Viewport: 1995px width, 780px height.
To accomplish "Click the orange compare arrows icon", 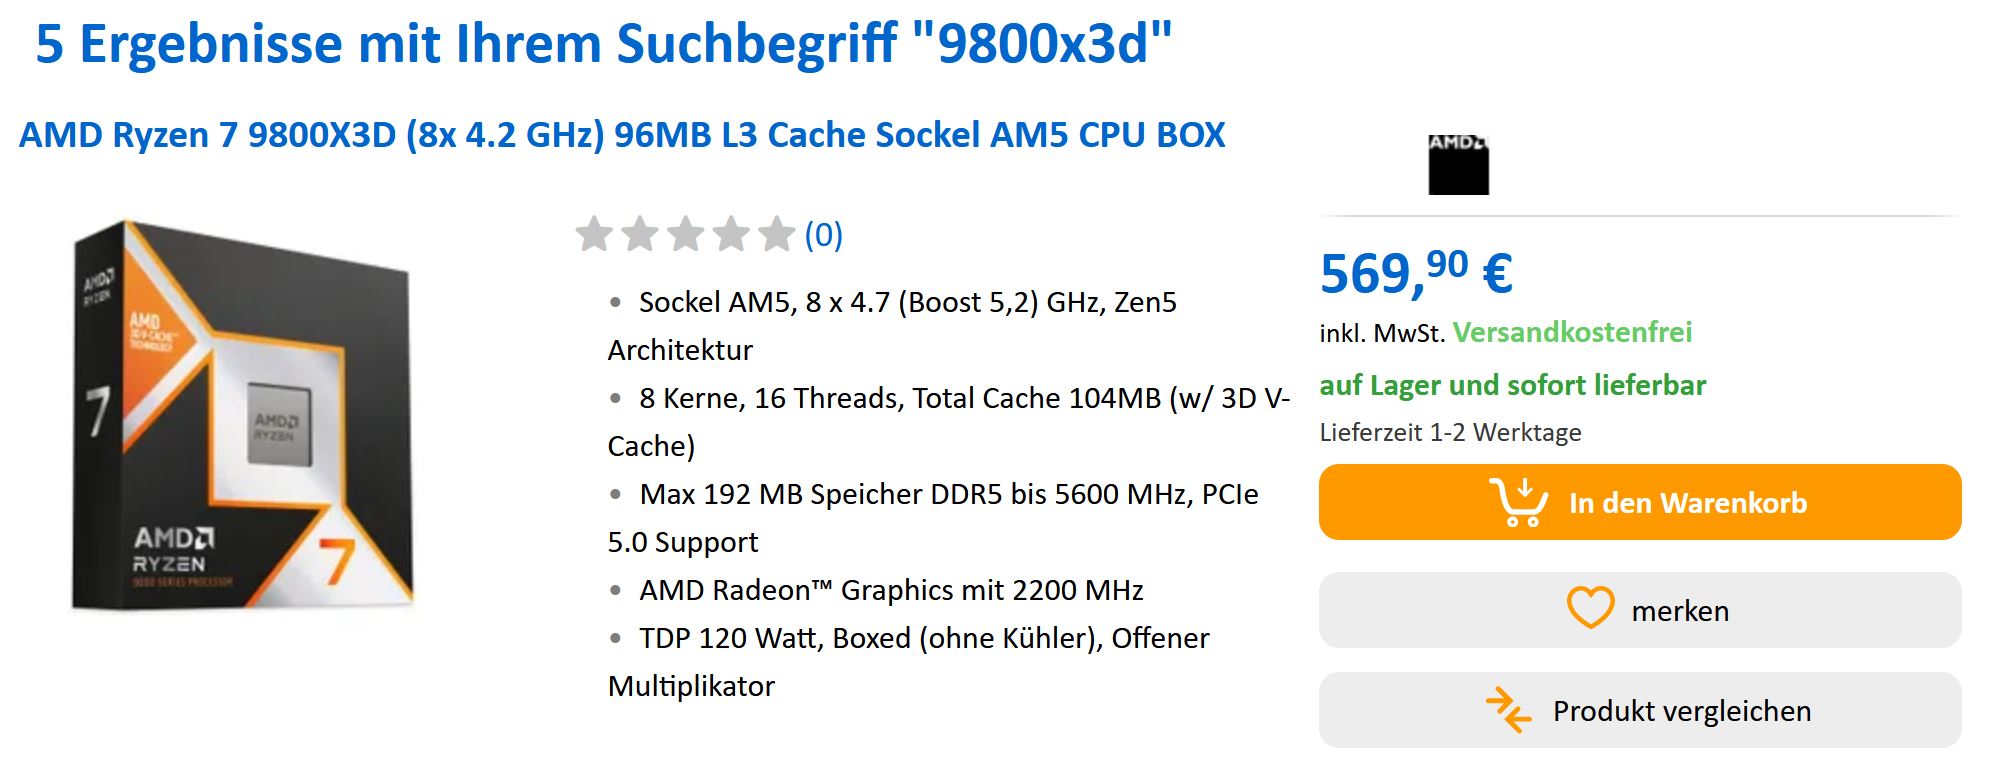I will click(1508, 710).
